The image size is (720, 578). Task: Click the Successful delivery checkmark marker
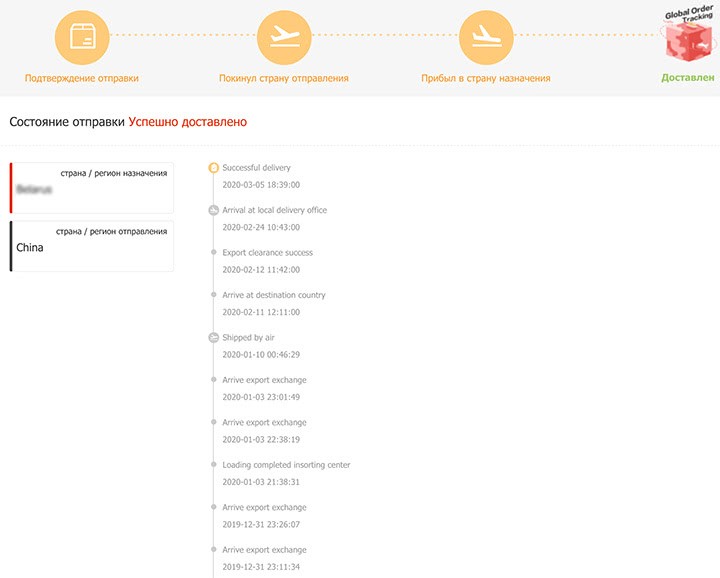click(214, 168)
